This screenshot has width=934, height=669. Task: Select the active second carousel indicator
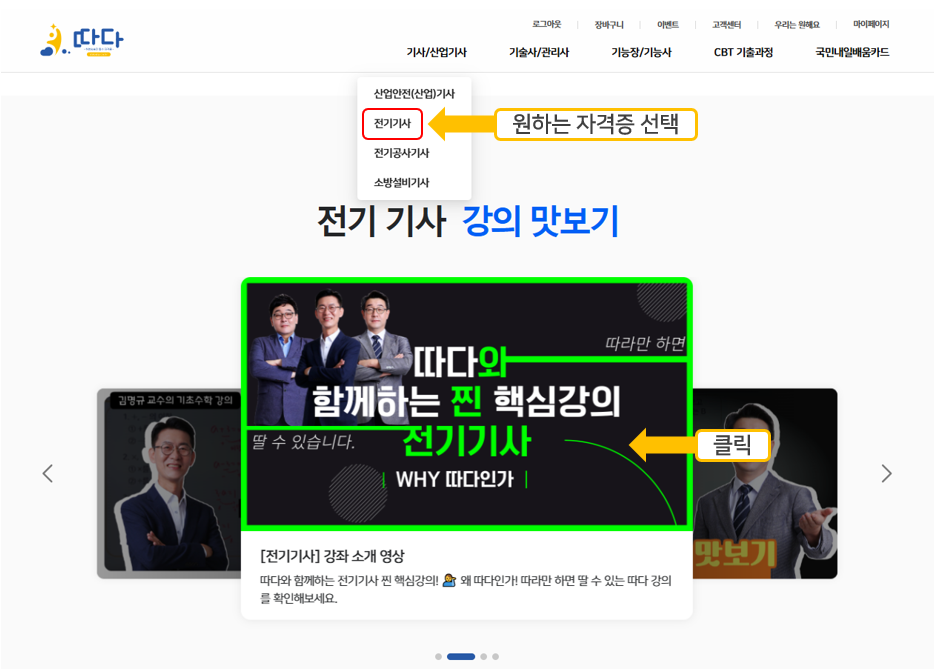(x=461, y=656)
